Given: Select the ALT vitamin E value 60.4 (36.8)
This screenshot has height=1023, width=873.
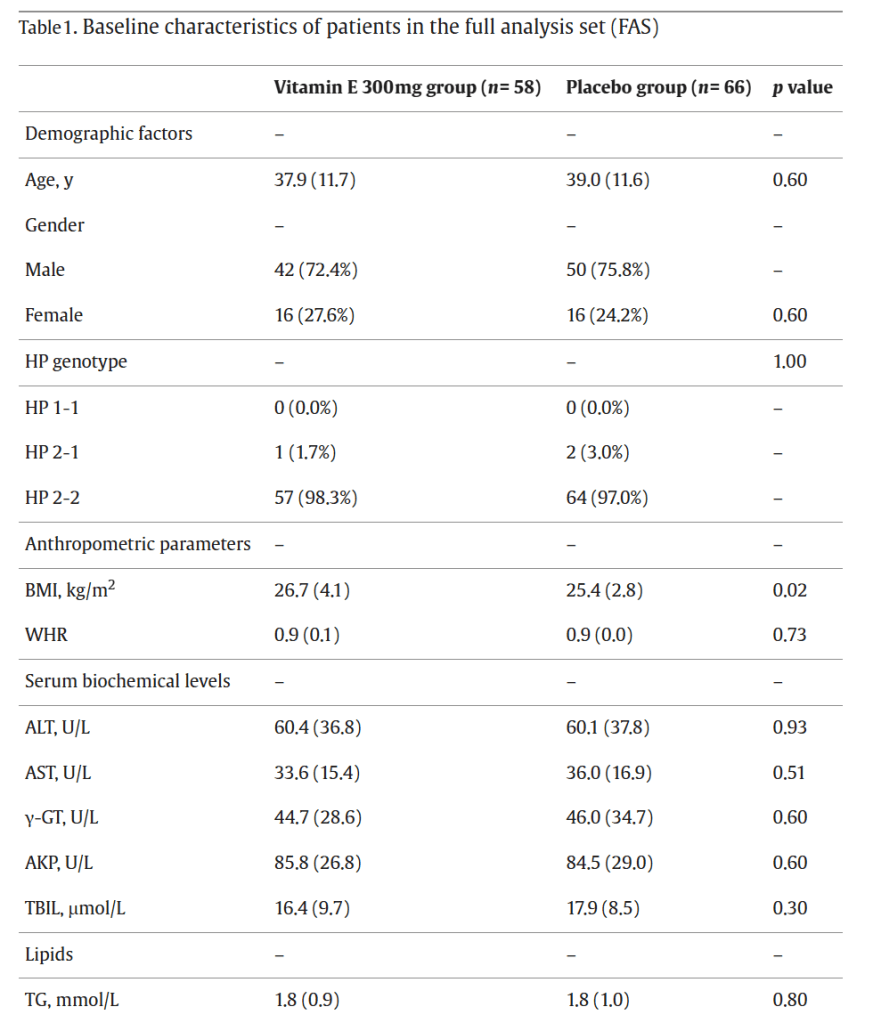Looking at the screenshot, I should pos(317,727).
